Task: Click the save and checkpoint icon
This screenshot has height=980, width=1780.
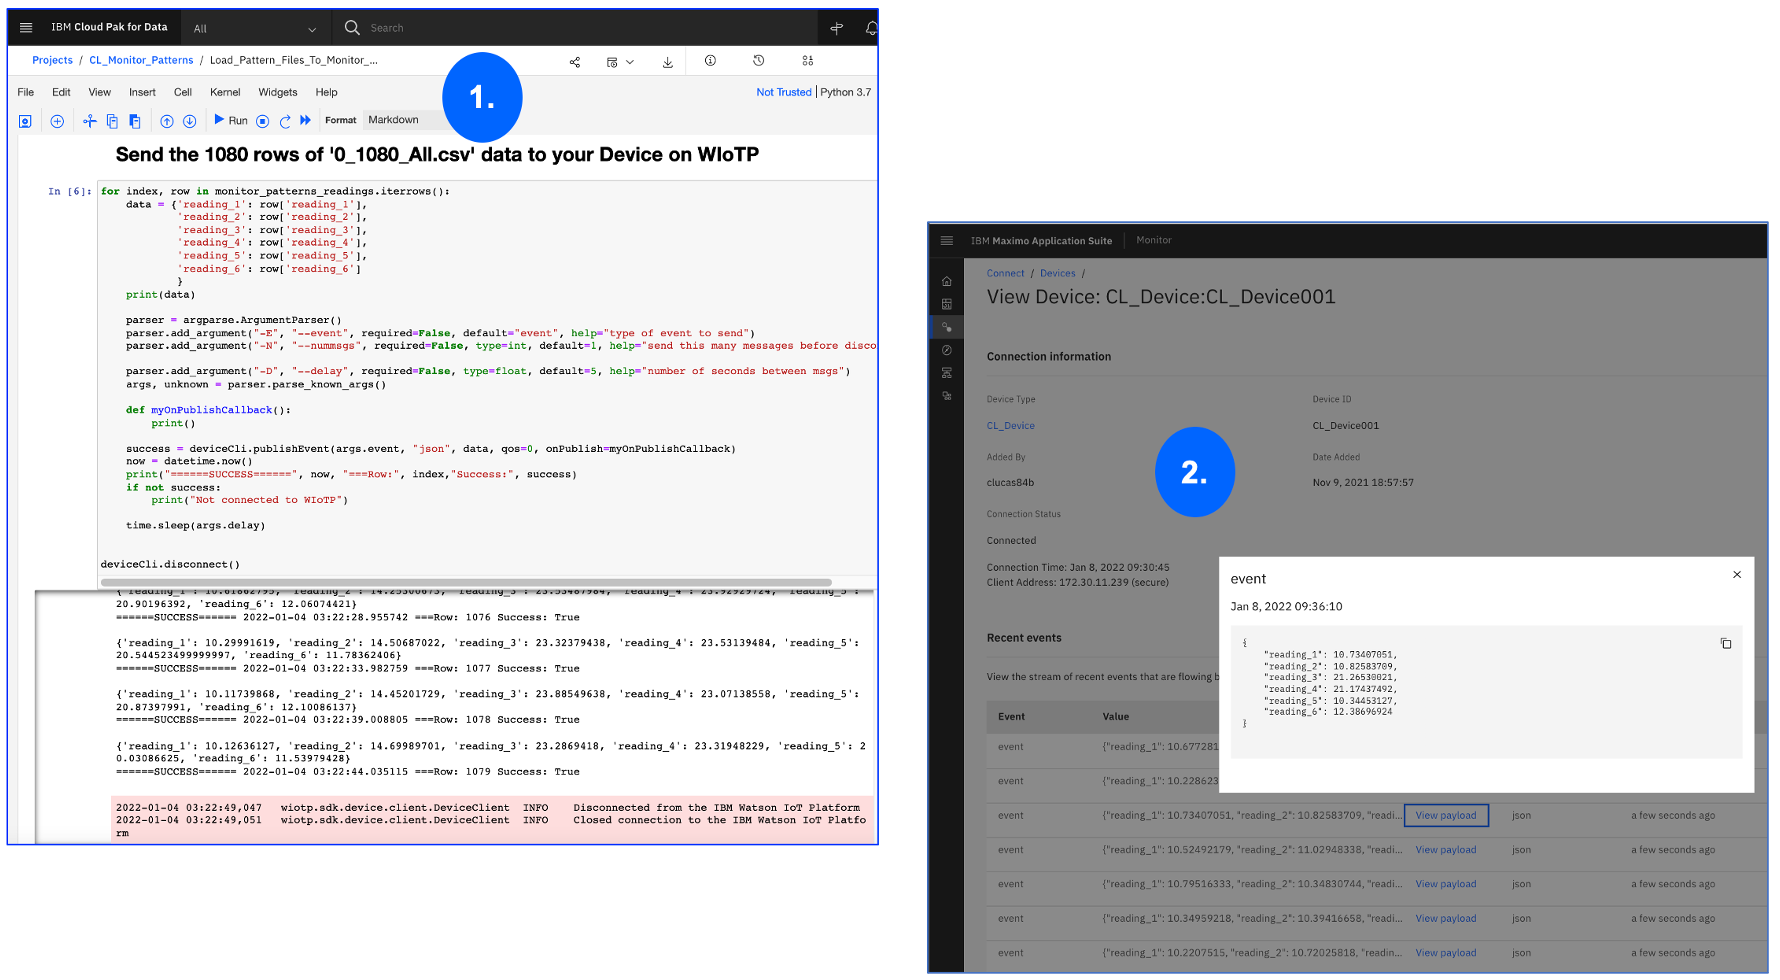Action: tap(26, 121)
